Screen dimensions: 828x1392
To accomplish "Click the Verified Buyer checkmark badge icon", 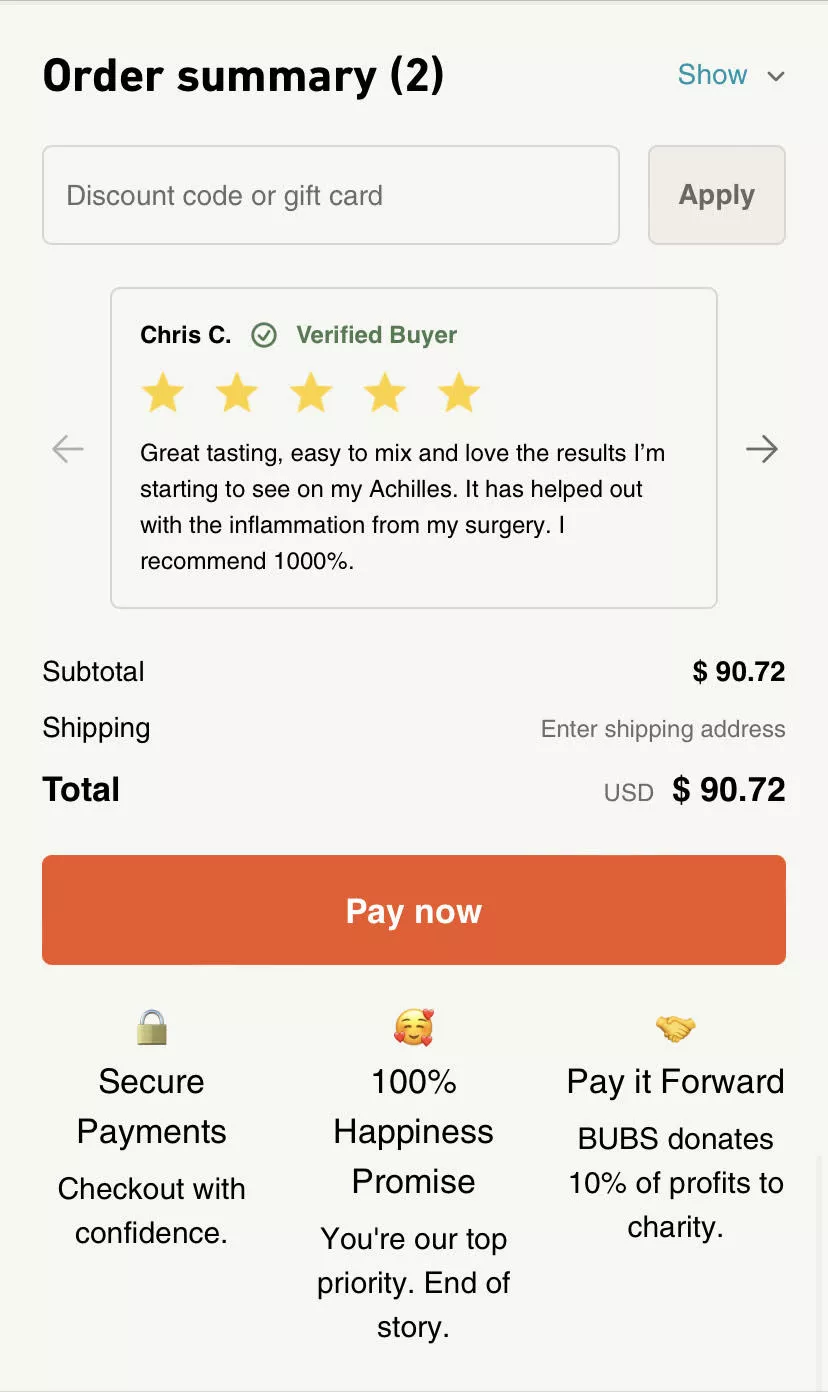I will (x=264, y=335).
